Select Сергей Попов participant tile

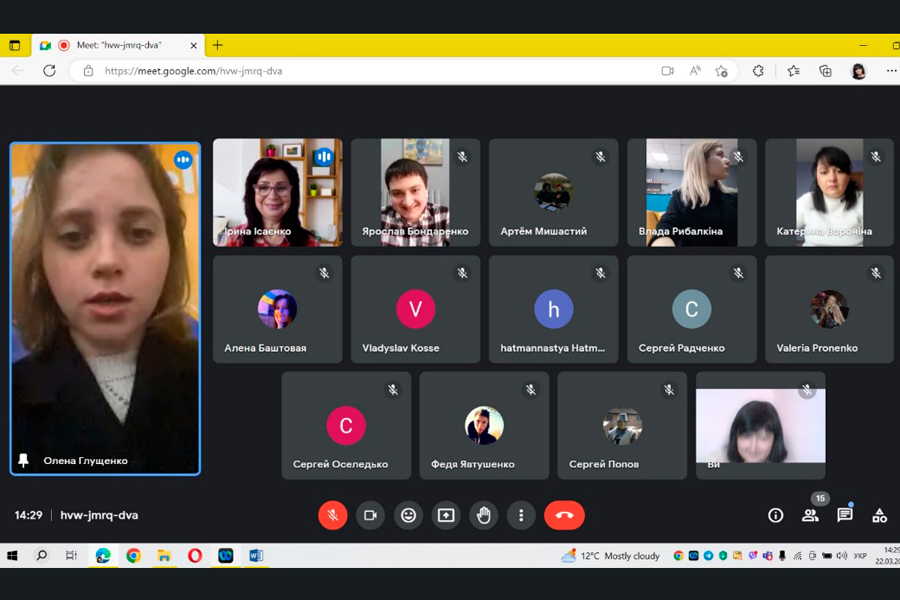click(x=622, y=425)
